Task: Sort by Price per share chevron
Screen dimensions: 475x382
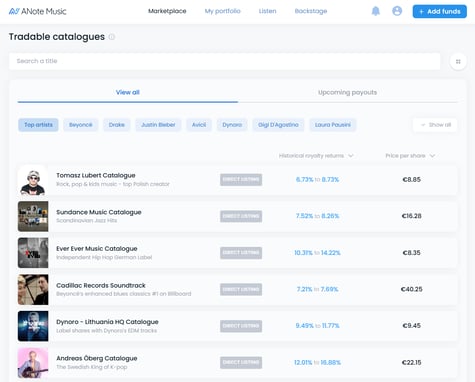Action: pyautogui.click(x=432, y=156)
